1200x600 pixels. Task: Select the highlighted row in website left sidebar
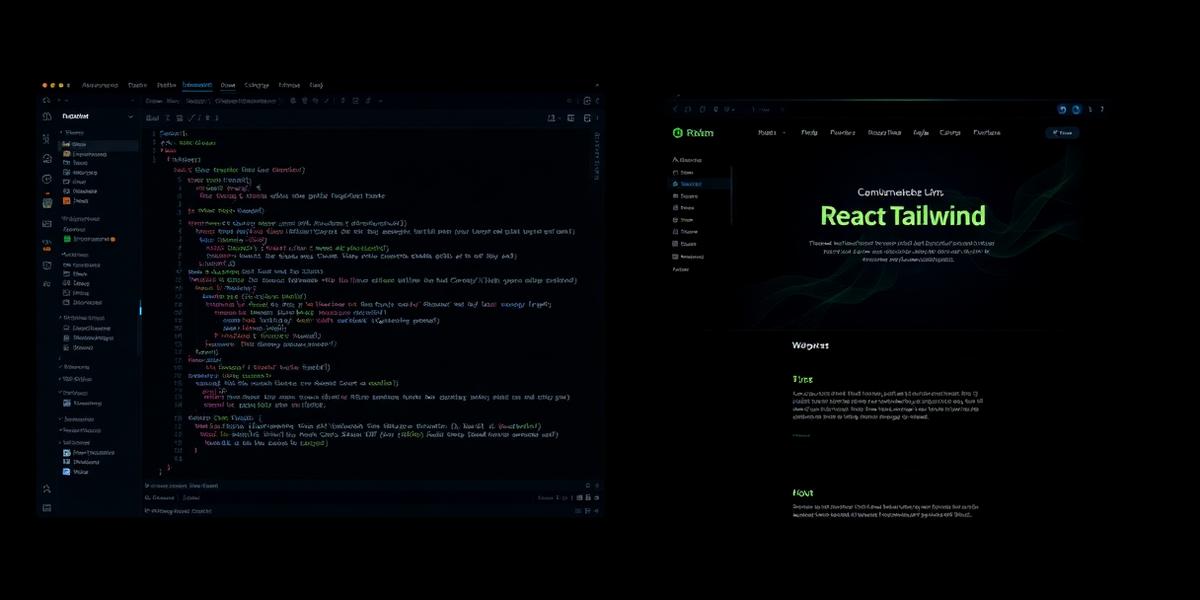(701, 184)
